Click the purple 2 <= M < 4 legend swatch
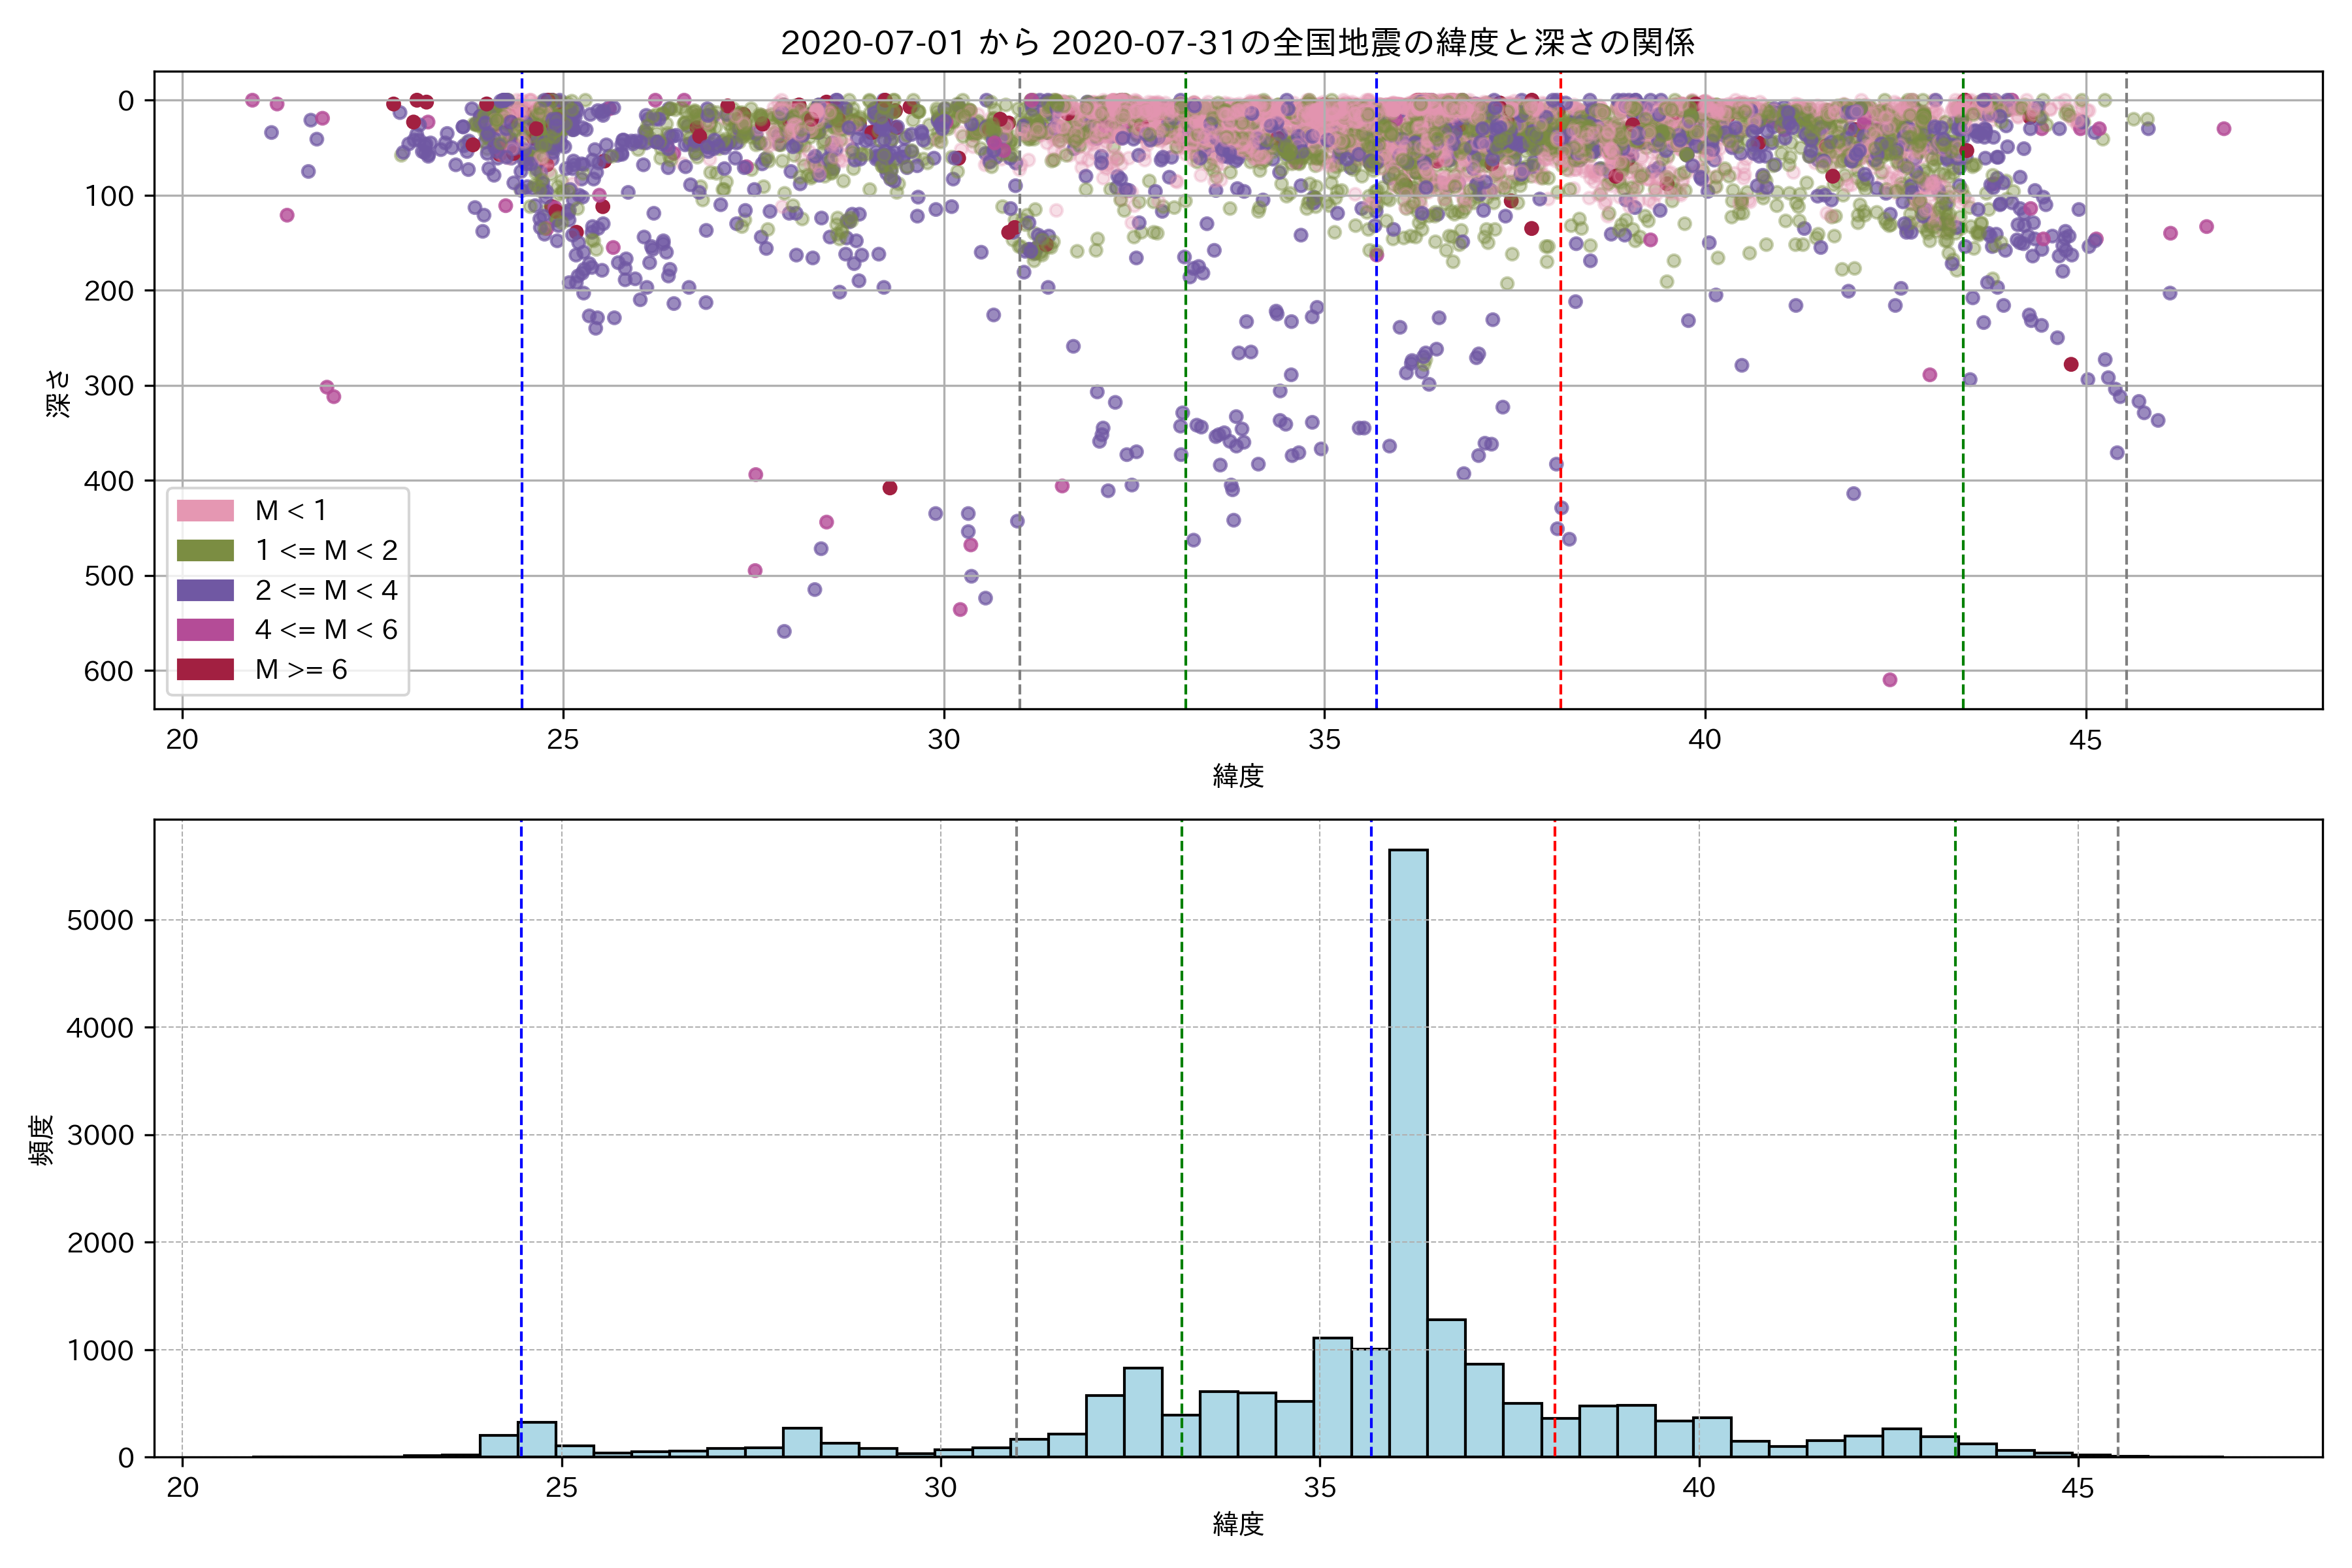Image resolution: width=2352 pixels, height=1568 pixels. (205, 590)
